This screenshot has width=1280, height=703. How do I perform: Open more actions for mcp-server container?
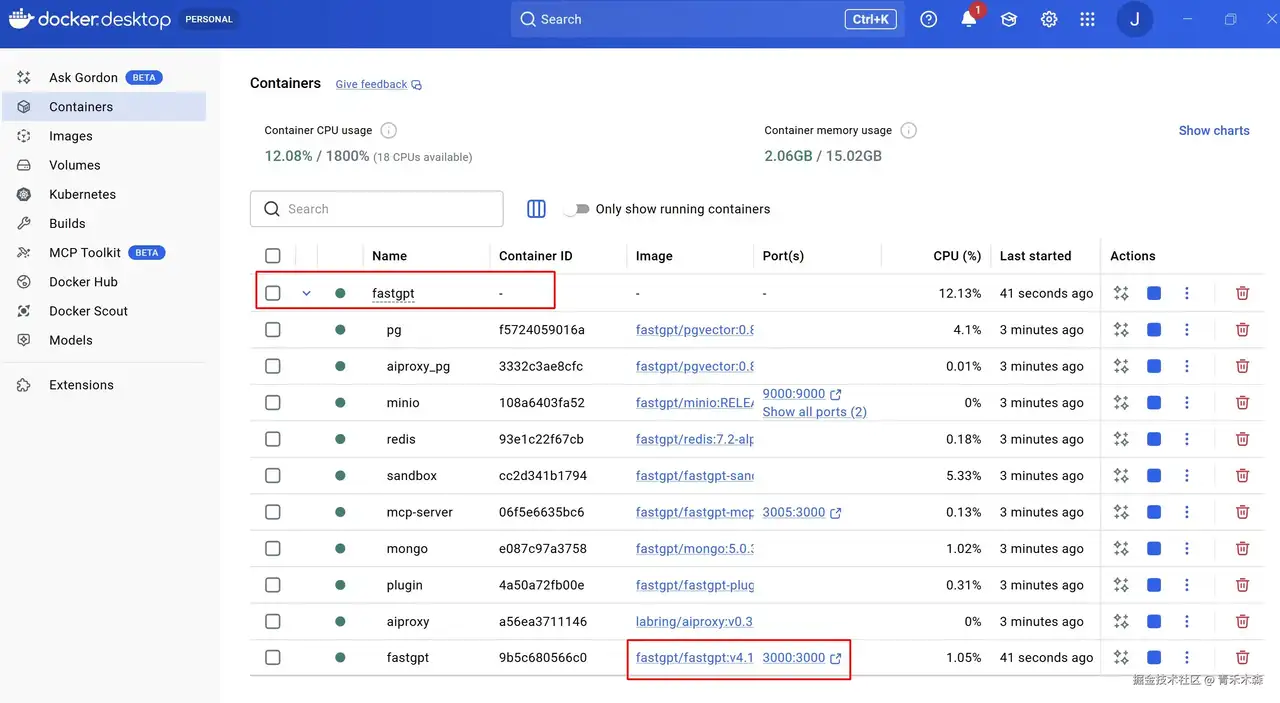point(1187,512)
